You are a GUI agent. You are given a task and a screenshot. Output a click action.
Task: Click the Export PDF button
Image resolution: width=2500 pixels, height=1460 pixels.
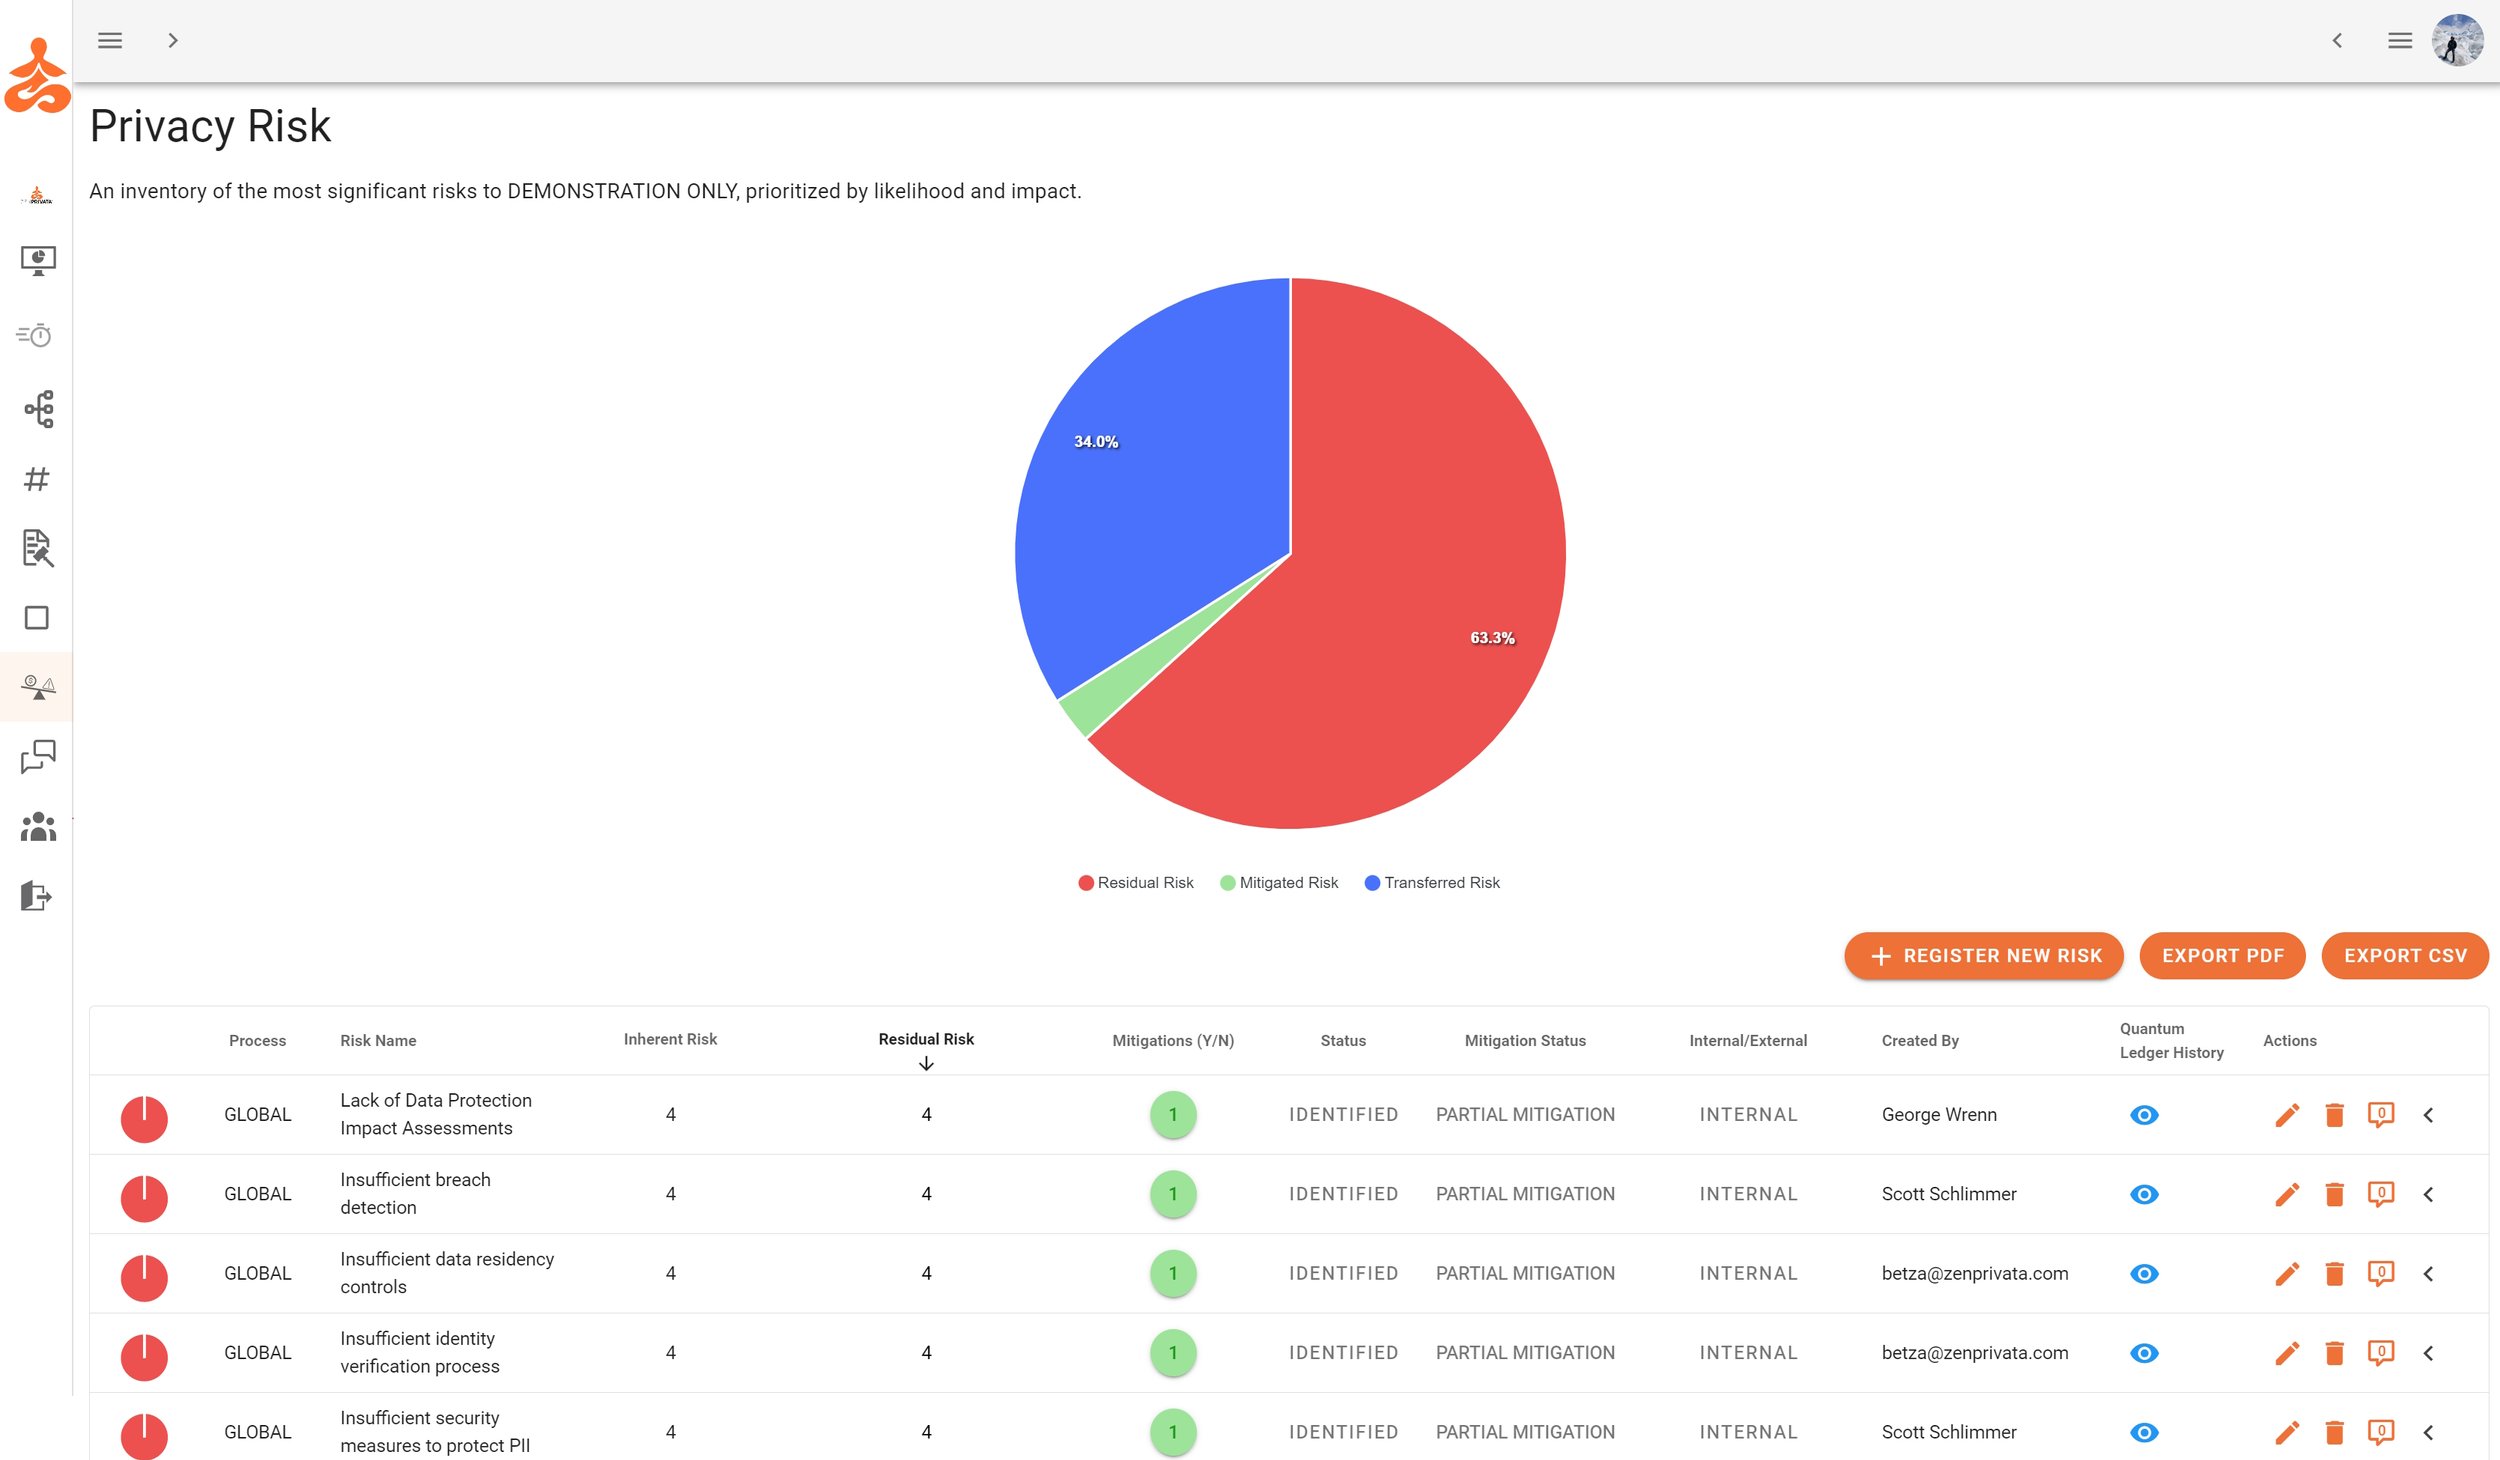click(2222, 956)
